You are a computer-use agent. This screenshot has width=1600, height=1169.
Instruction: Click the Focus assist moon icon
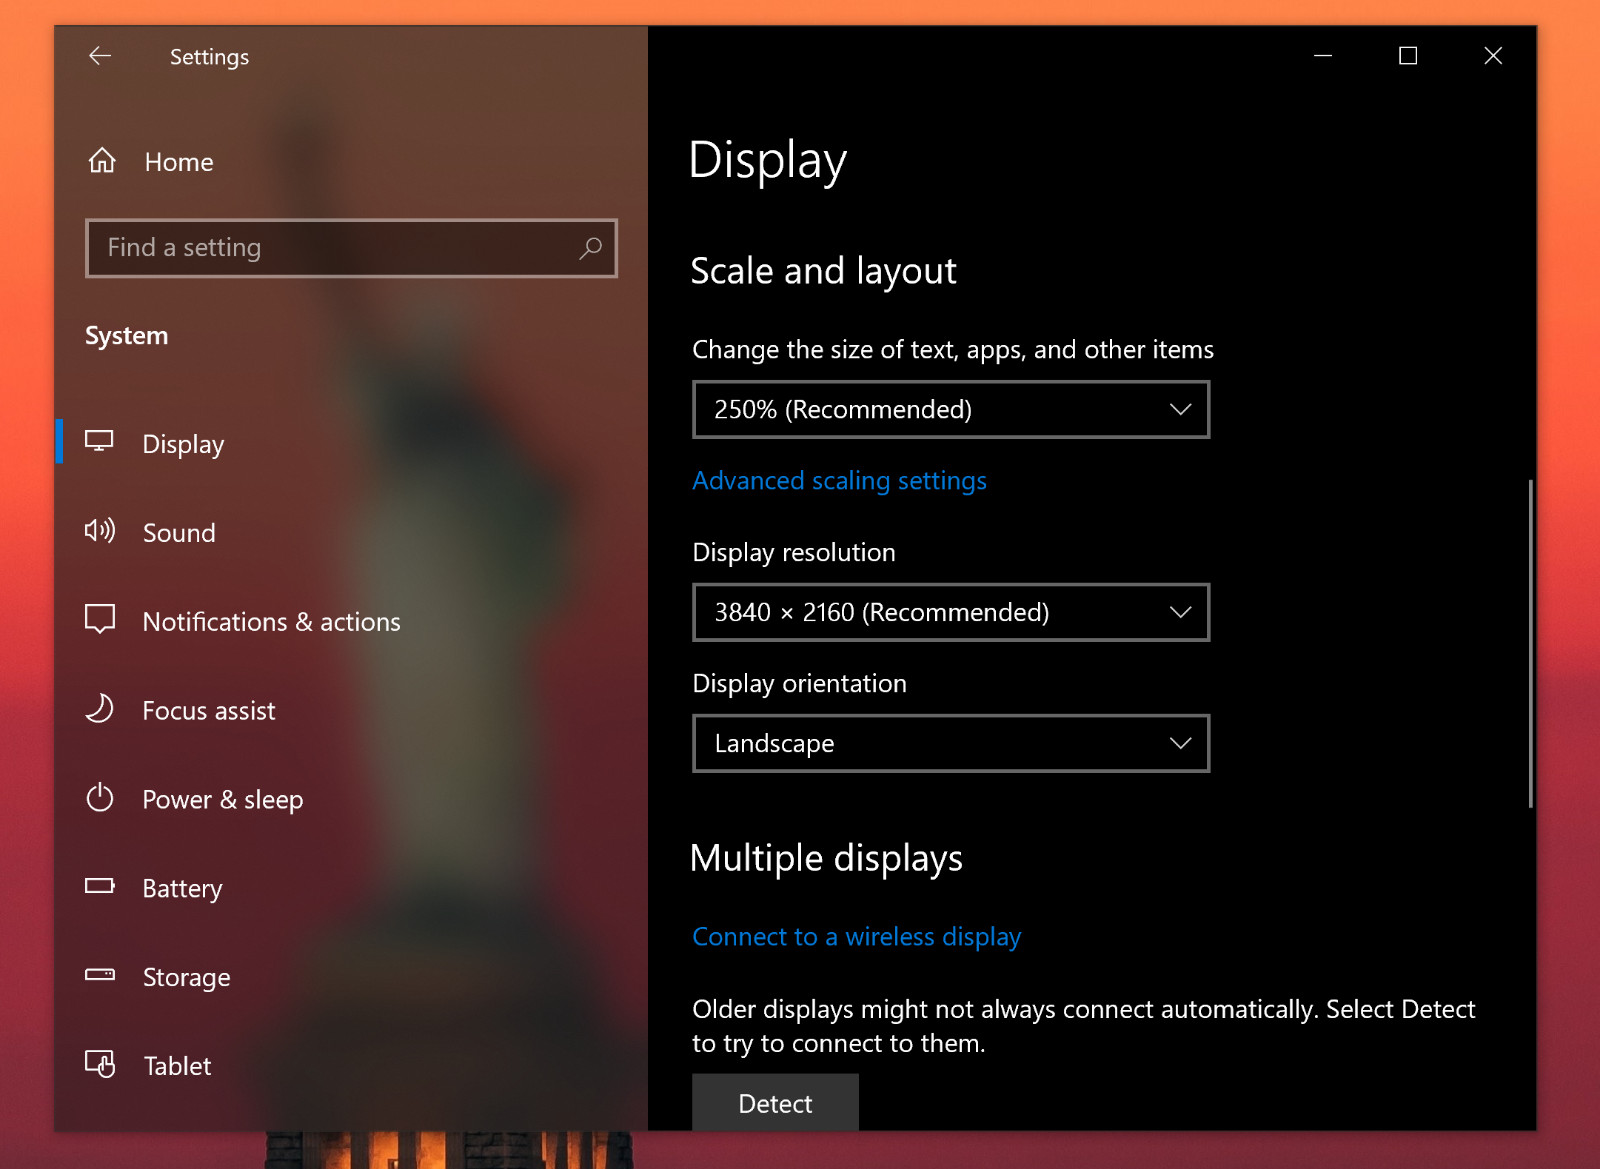pyautogui.click(x=100, y=708)
